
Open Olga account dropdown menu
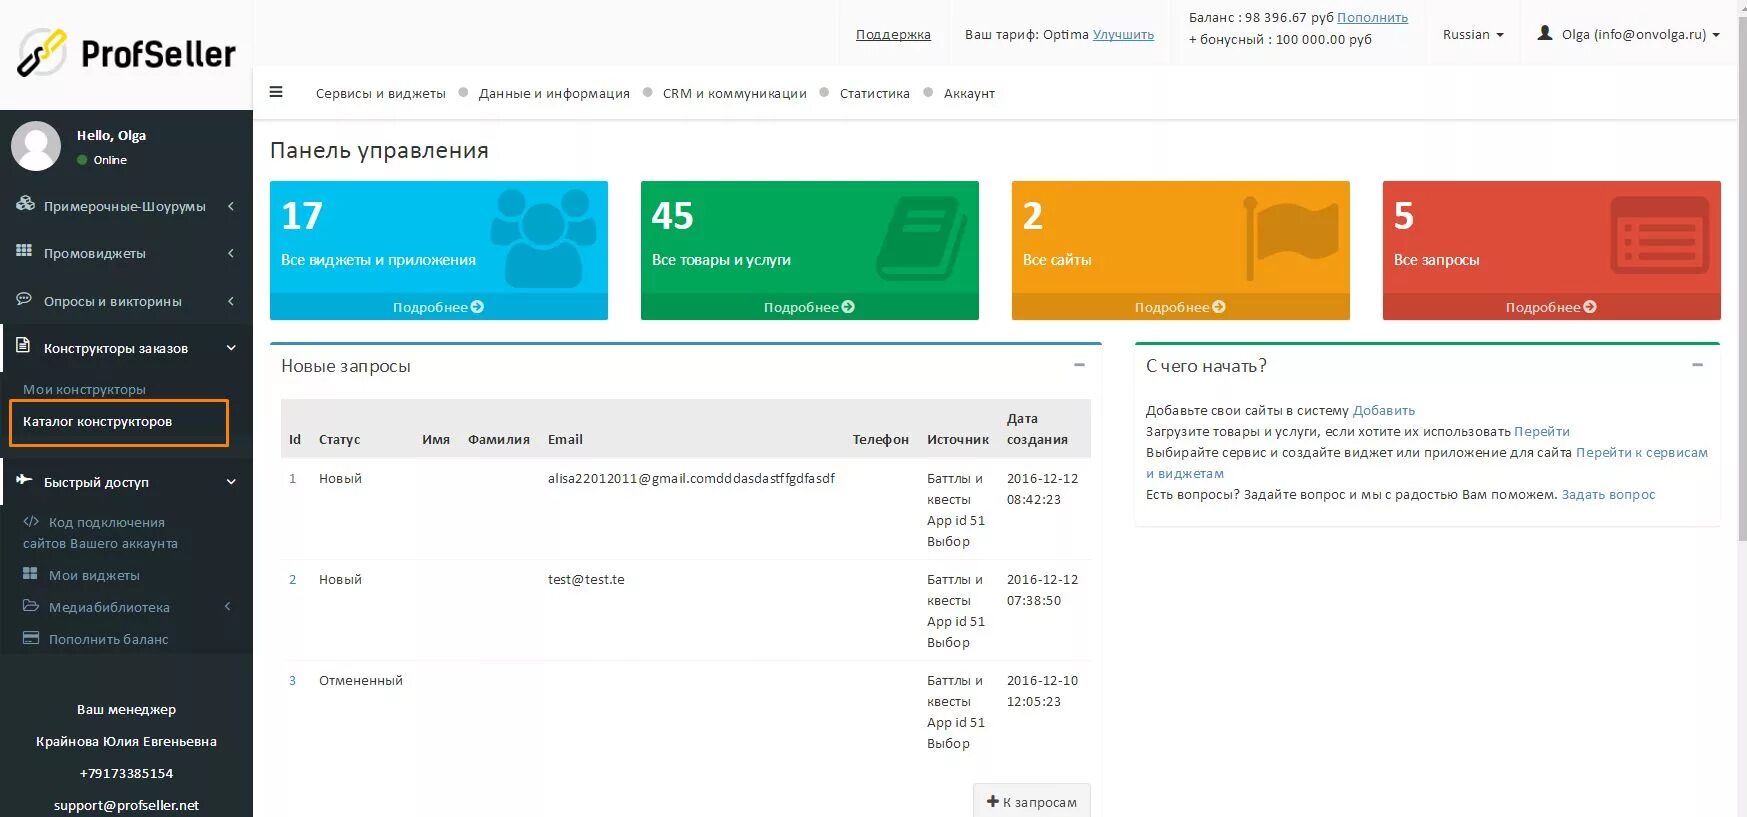(x=1629, y=34)
